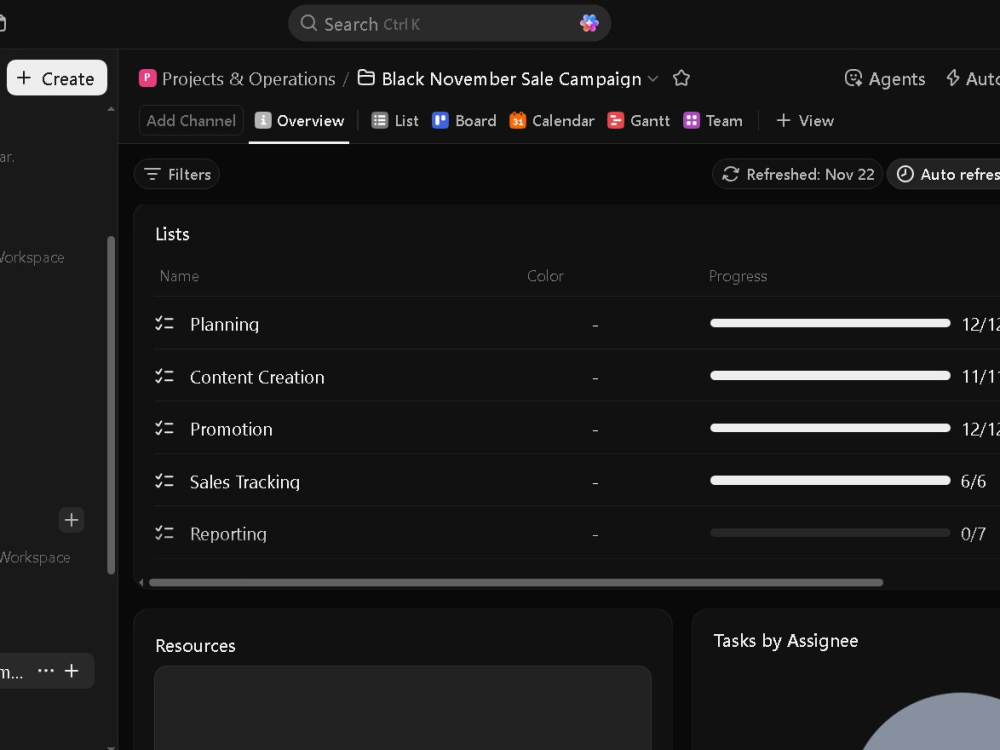
Task: Click the Promotion progress bar
Action: pos(830,428)
